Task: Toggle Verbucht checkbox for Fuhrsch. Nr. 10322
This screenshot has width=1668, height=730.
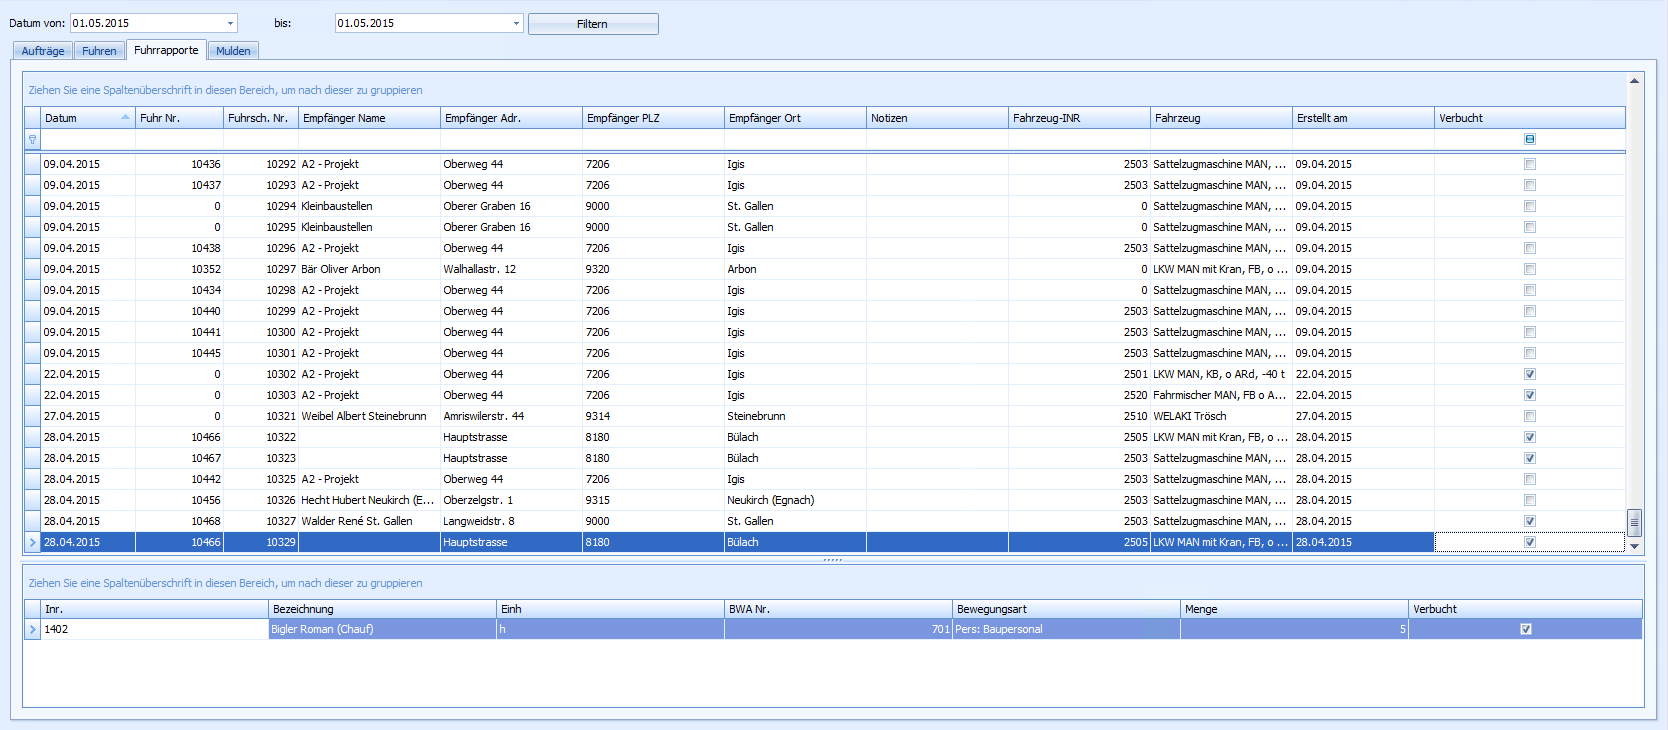Action: [1530, 437]
